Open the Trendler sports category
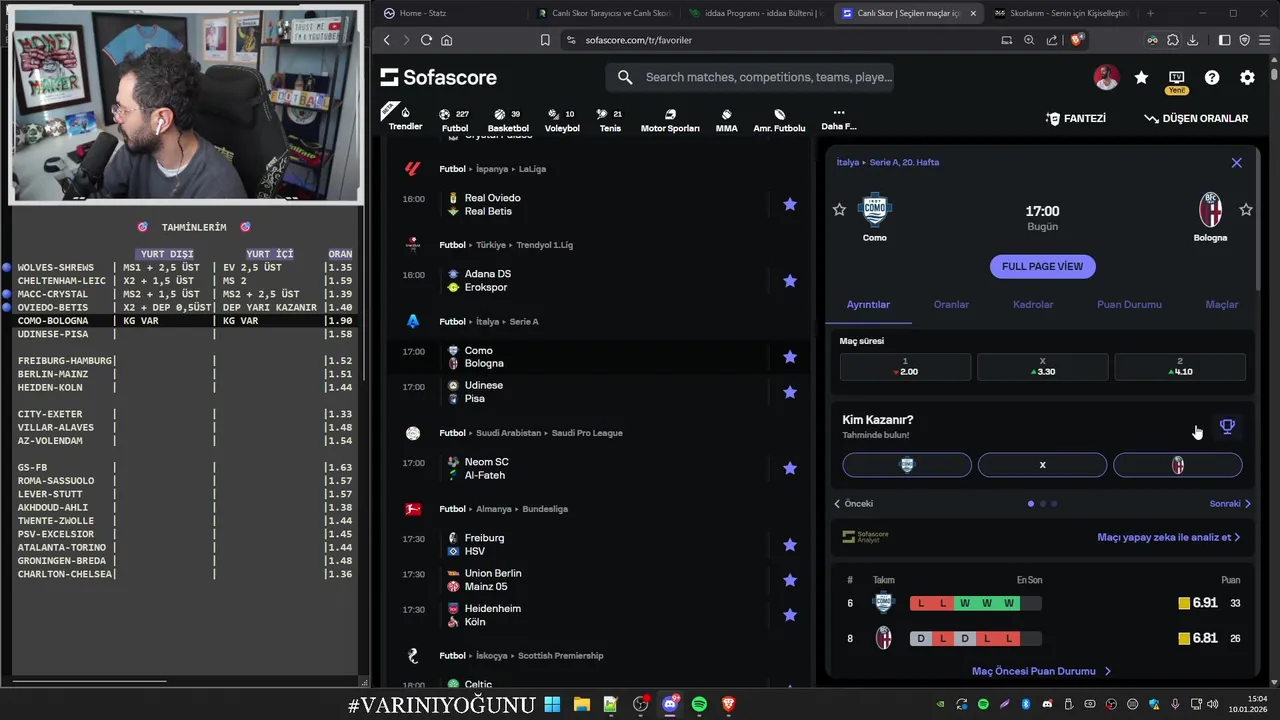The image size is (1280, 720). 405,118
